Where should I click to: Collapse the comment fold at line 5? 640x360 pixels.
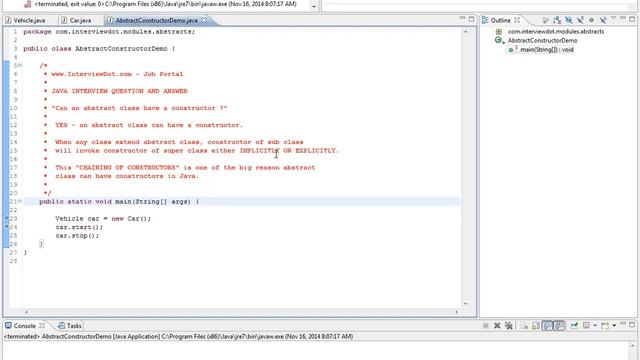point(20,65)
